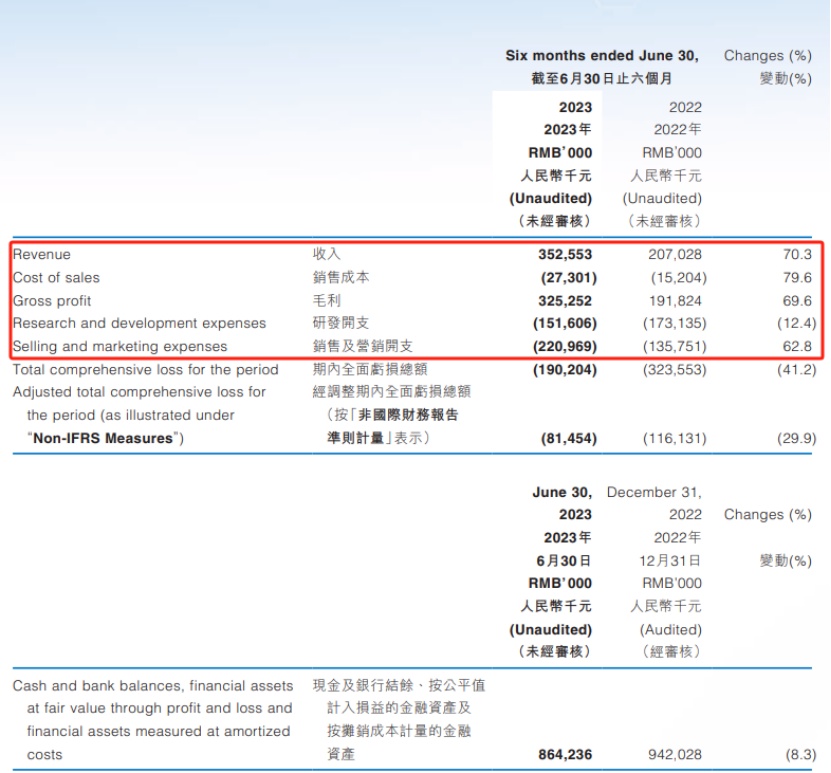Image resolution: width=831 pixels, height=773 pixels.
Task: Select the December 31, column header
Action: pos(654,492)
